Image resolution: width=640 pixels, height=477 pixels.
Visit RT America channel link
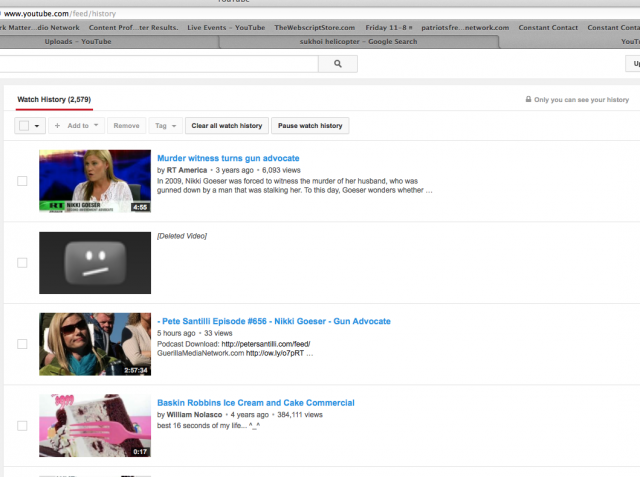coord(187,170)
